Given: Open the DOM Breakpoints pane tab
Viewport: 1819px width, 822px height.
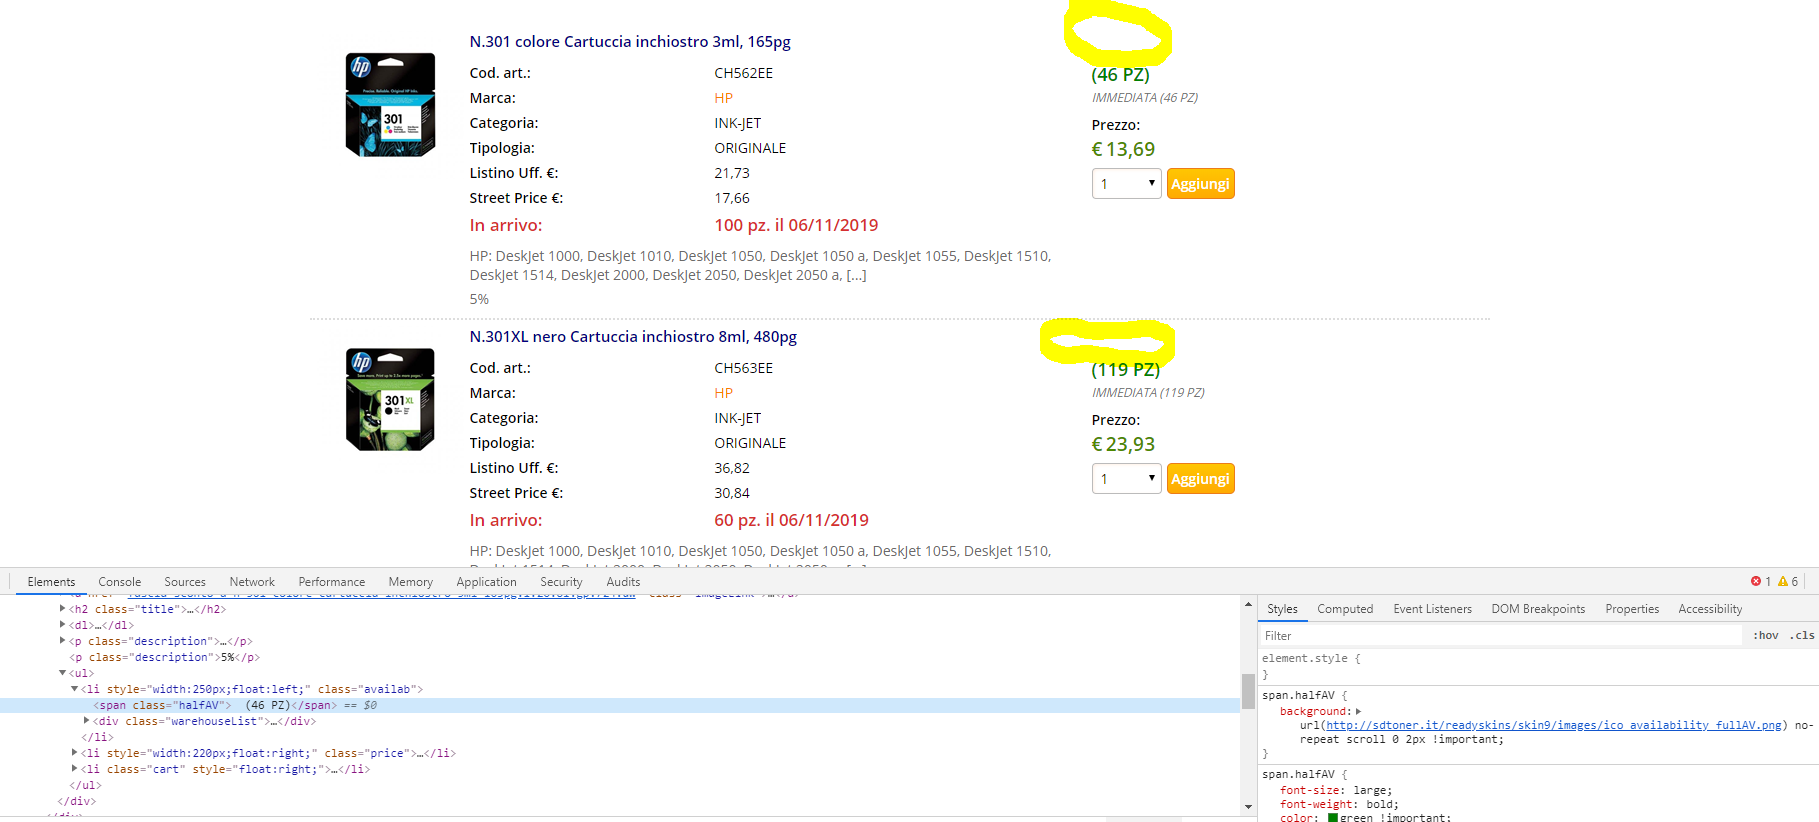Looking at the screenshot, I should click(x=1538, y=609).
